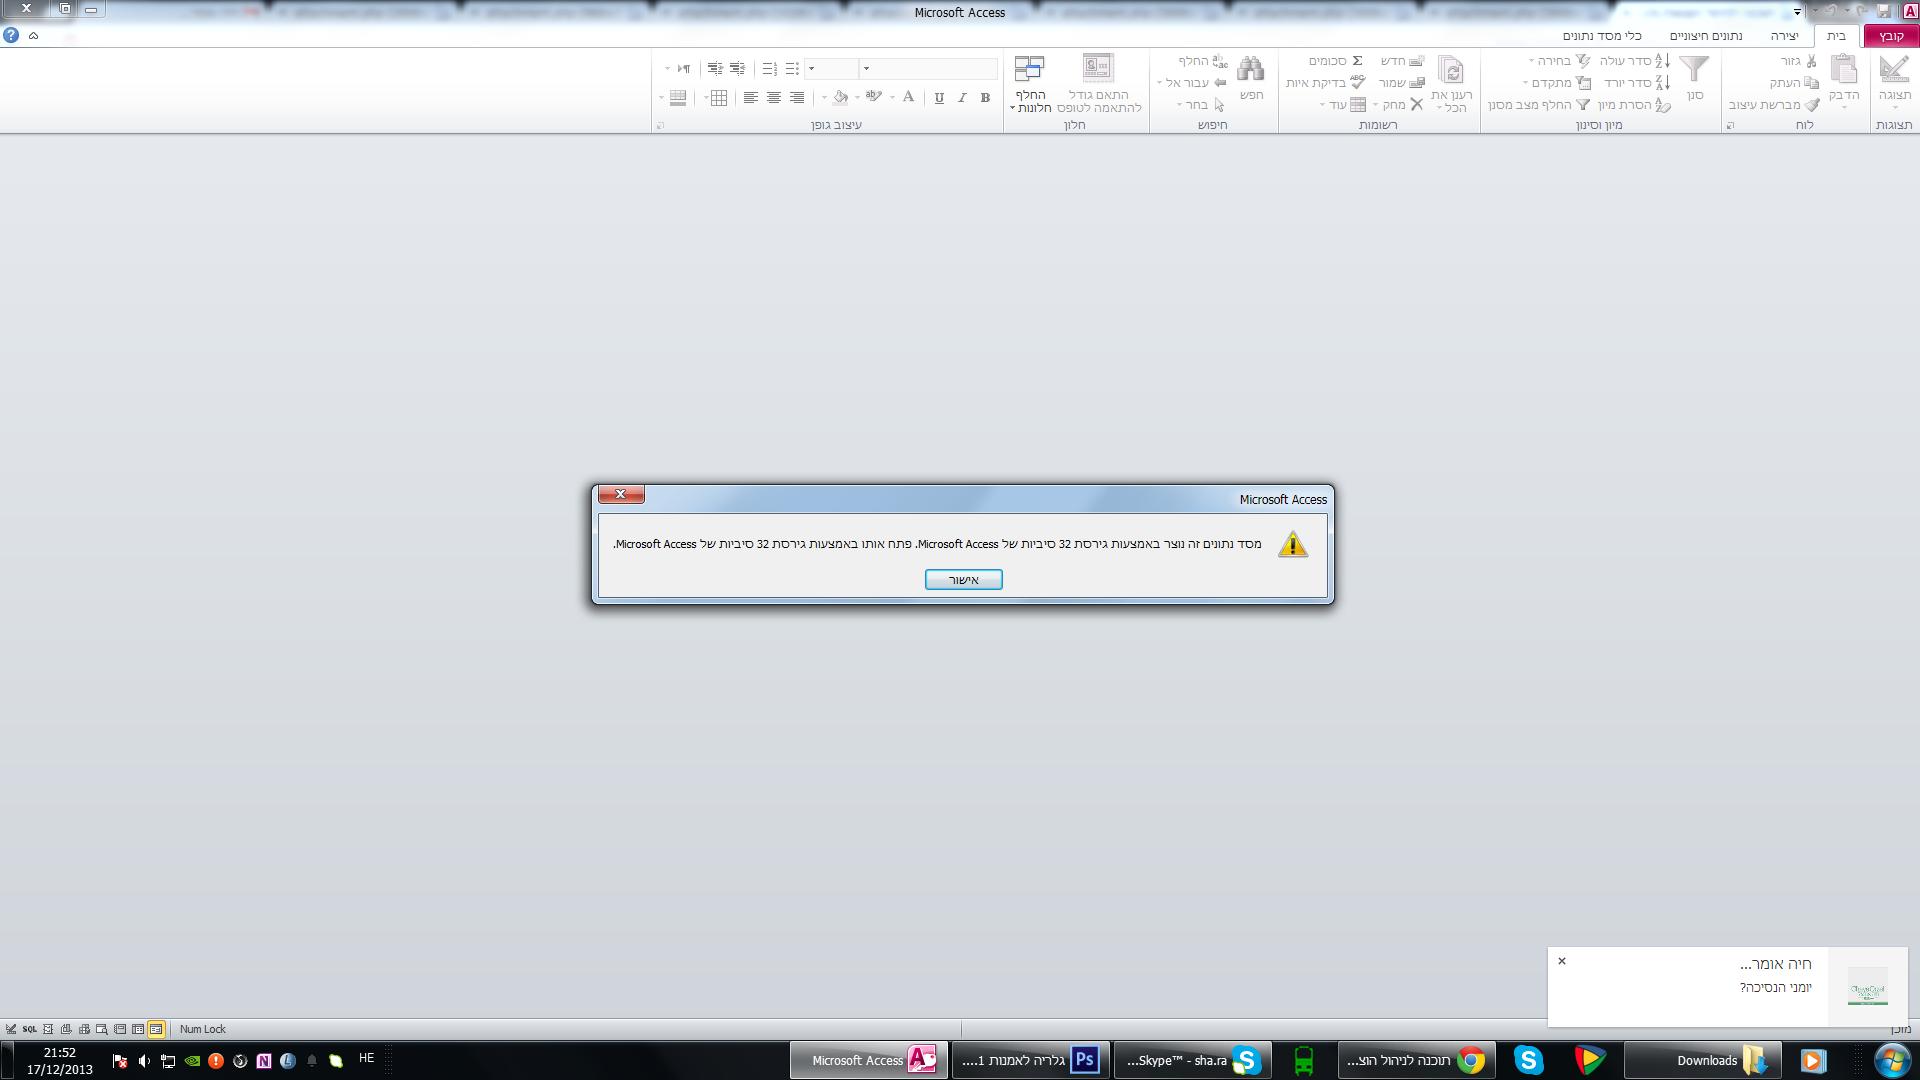The height and width of the screenshot is (1080, 1920).
Task: Click the Switch Windows icon
Action: pyautogui.click(x=1029, y=68)
